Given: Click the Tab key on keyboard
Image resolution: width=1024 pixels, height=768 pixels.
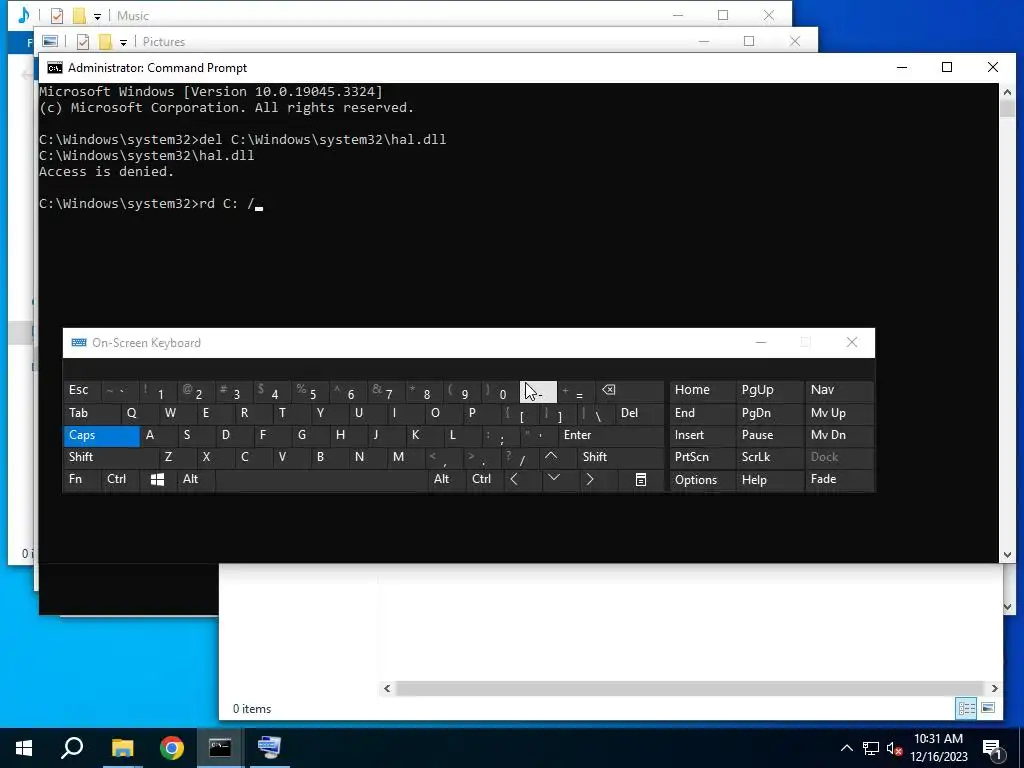Looking at the screenshot, I should (x=91, y=413).
